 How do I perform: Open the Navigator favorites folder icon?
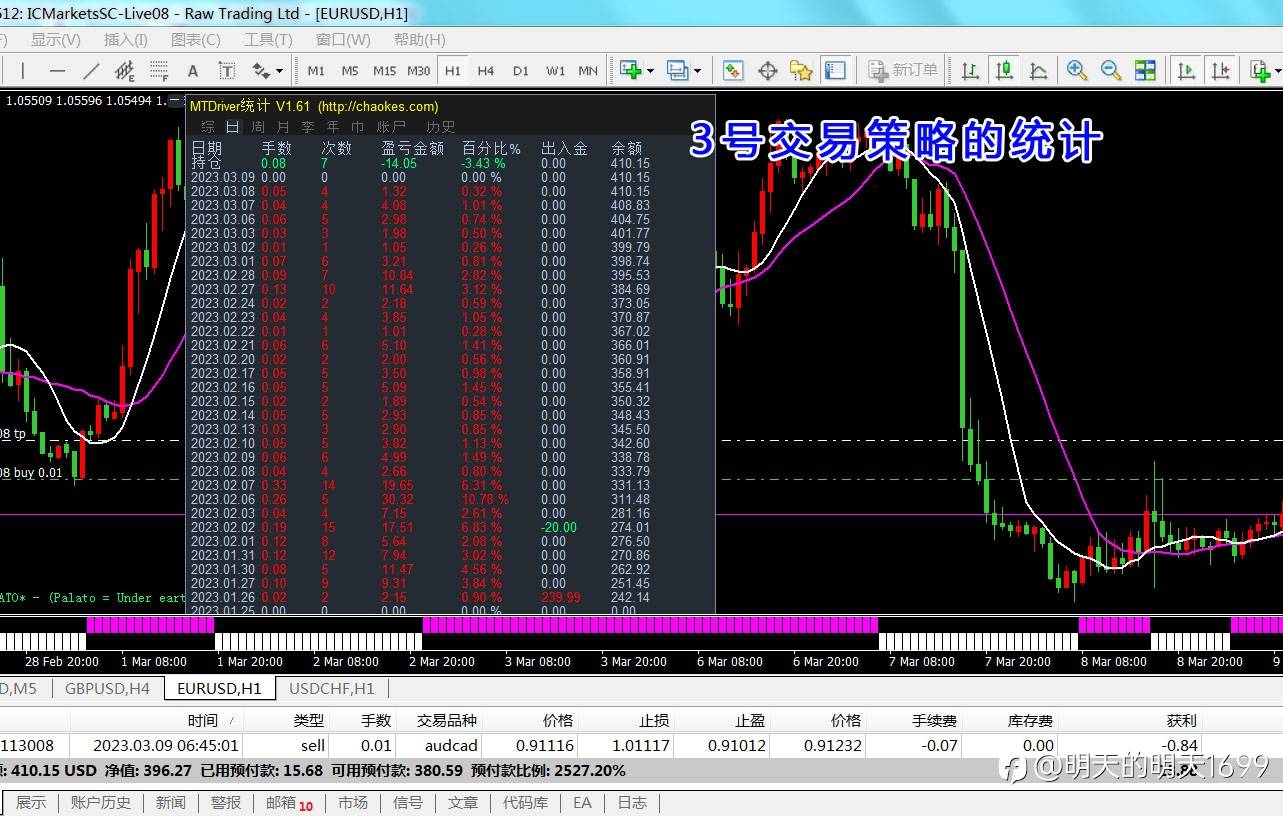tap(801, 70)
